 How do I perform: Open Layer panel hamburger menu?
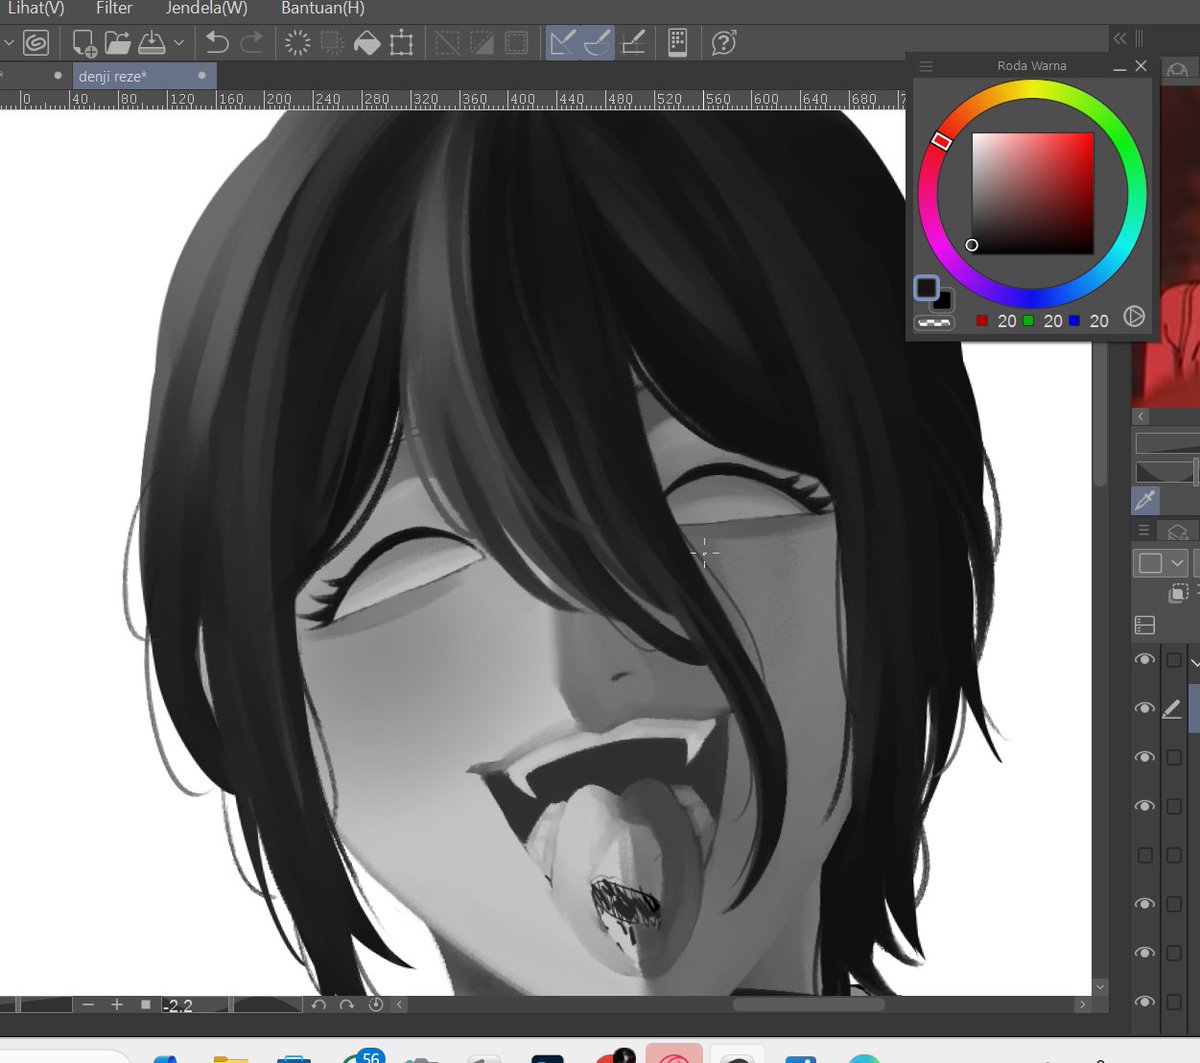click(x=1144, y=531)
